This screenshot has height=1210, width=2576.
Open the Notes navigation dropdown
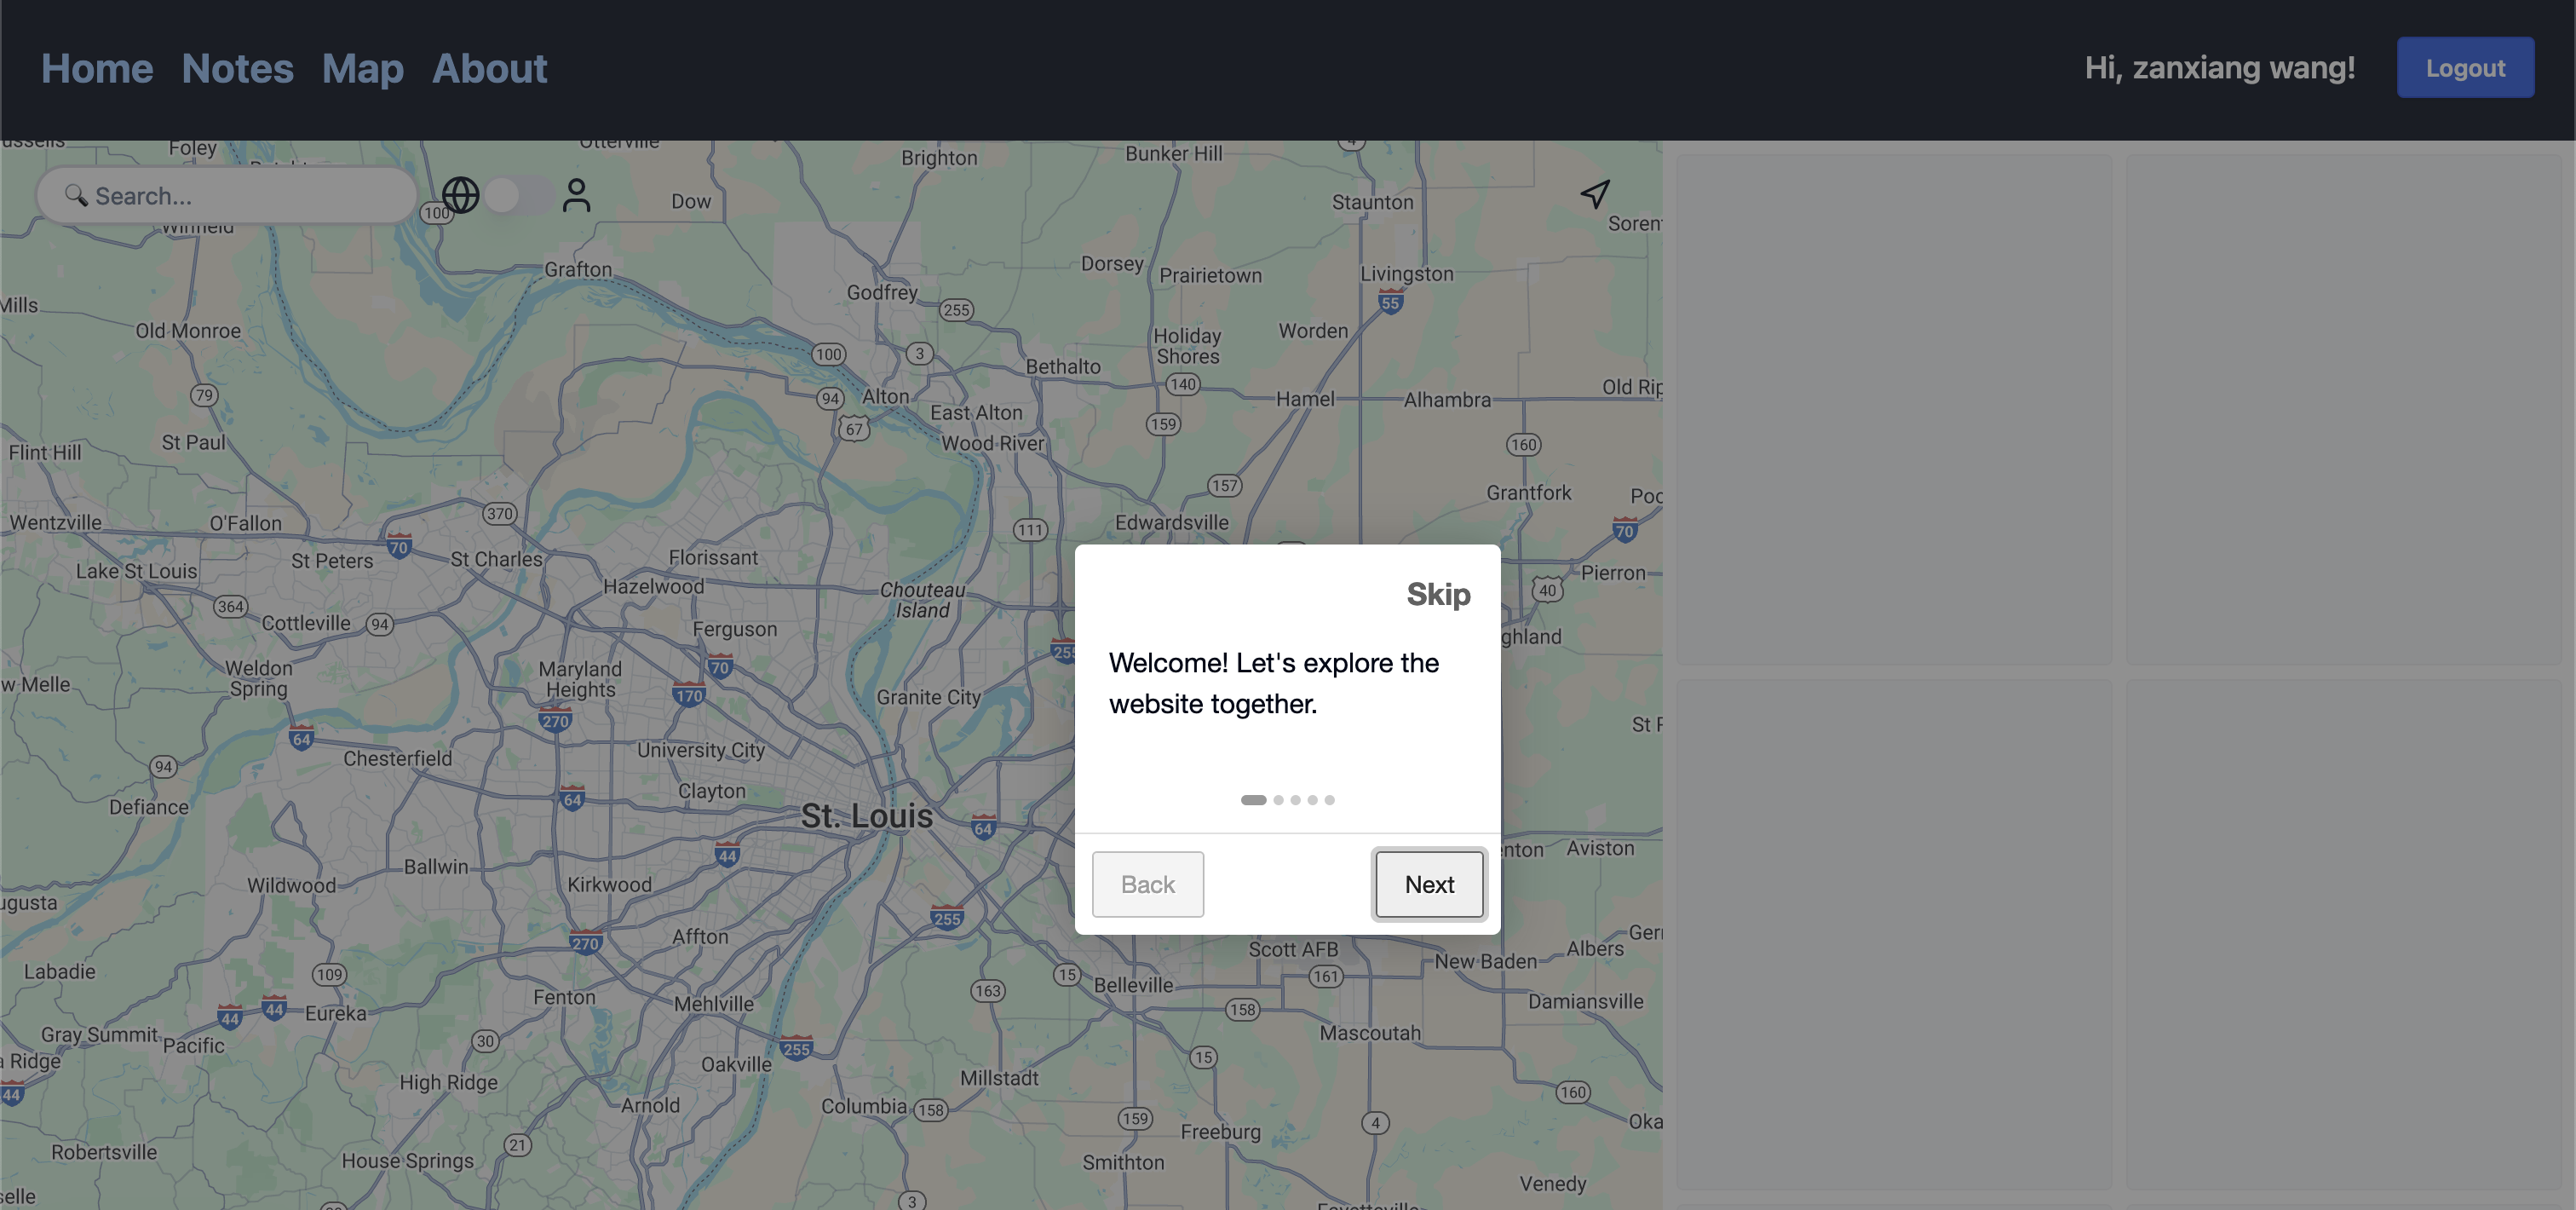(239, 67)
